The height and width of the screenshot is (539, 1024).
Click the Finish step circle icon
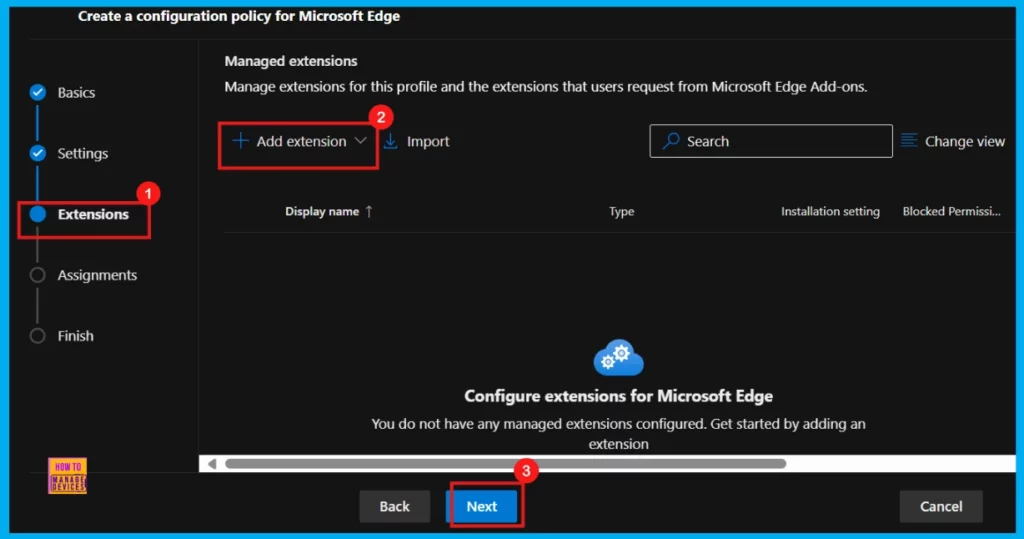[x=38, y=336]
